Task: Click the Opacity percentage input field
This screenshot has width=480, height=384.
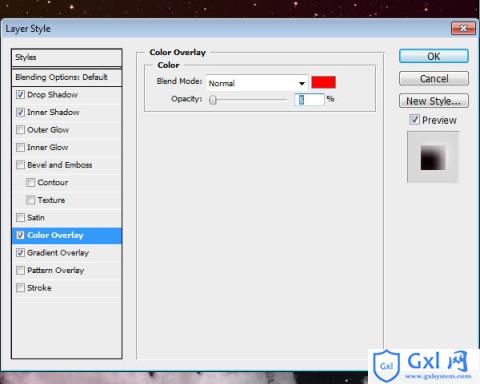Action: pyautogui.click(x=310, y=99)
